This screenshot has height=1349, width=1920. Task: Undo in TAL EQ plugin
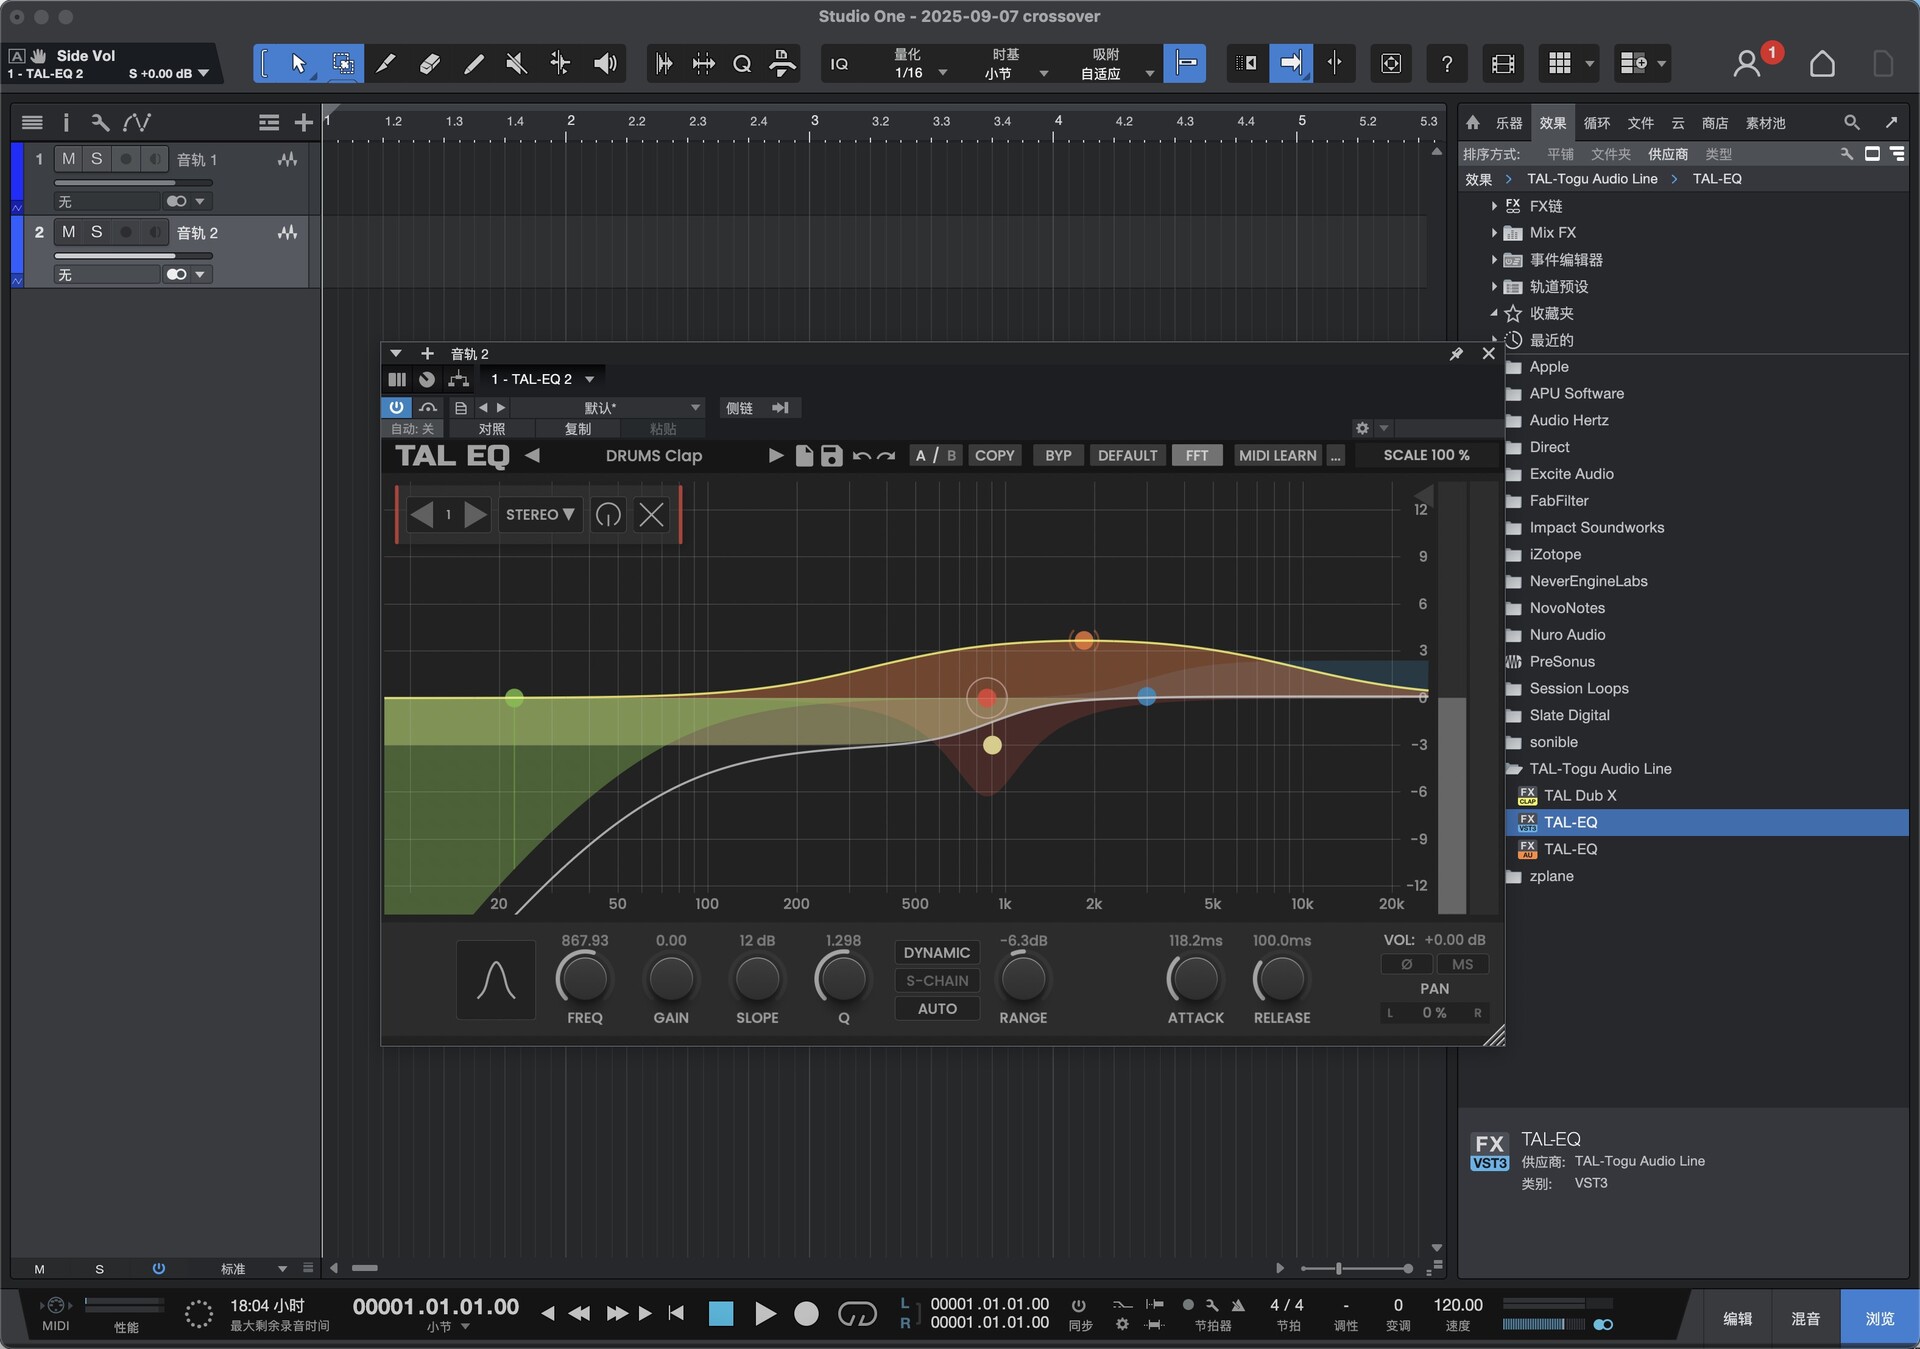pyautogui.click(x=861, y=456)
